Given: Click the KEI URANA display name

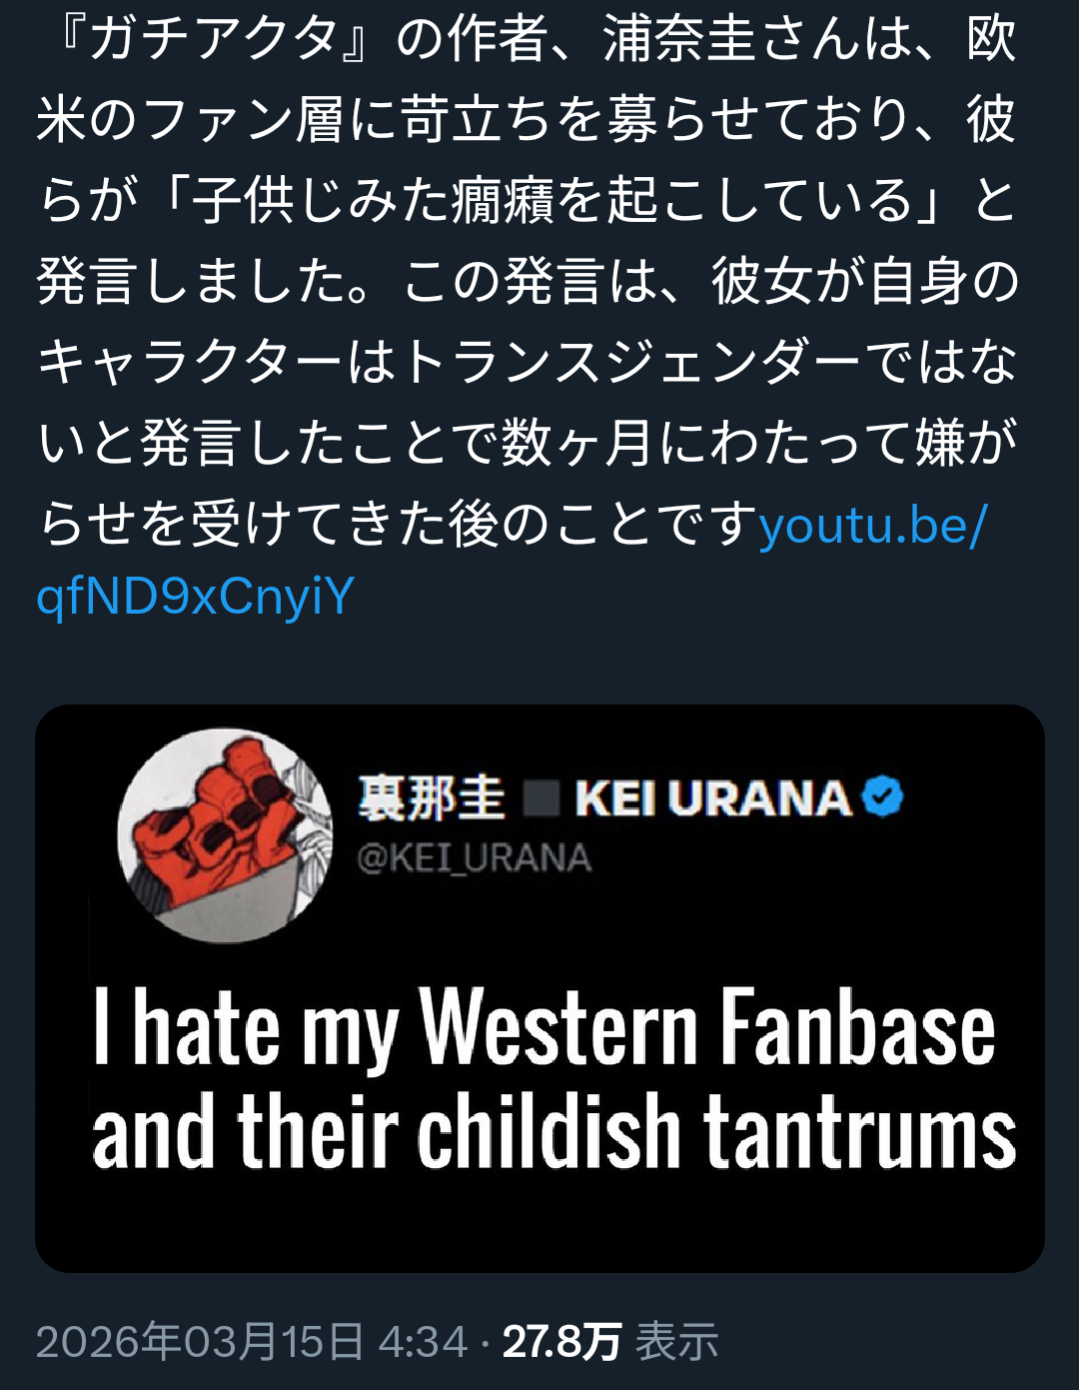Looking at the screenshot, I should [712, 799].
